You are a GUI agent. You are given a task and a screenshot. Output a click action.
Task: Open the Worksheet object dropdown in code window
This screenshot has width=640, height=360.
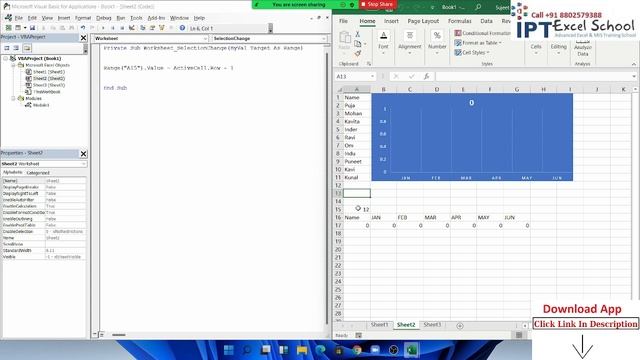tap(205, 38)
